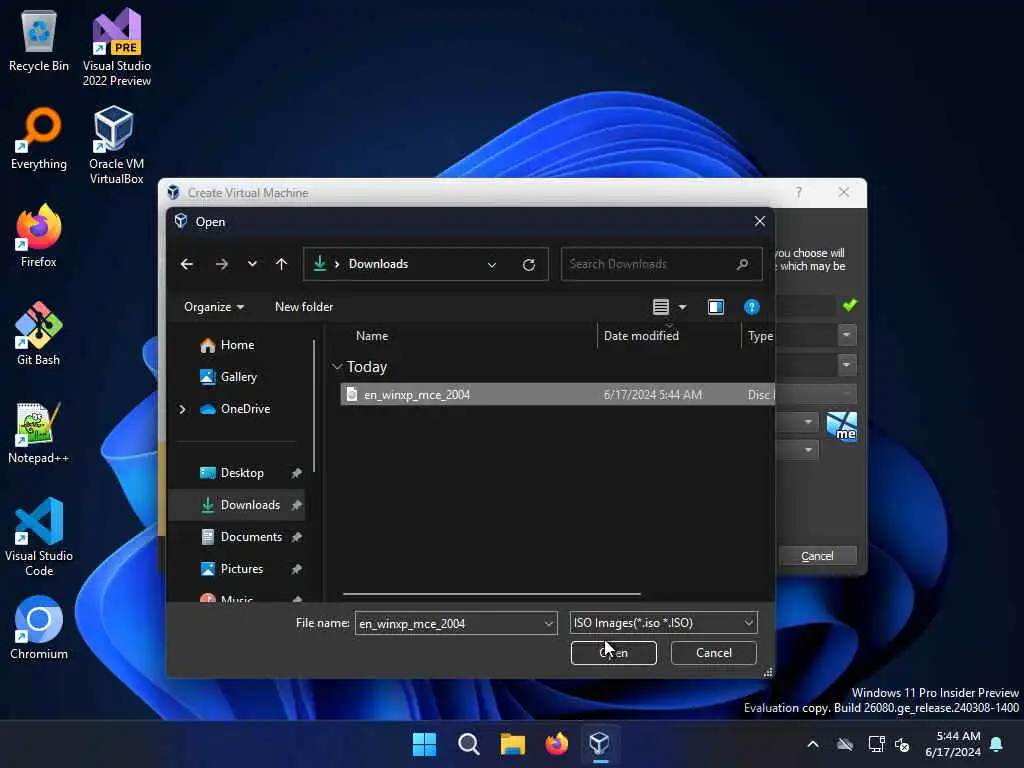Open the ISO Images file type dropdown
The width and height of the screenshot is (1024, 768).
(x=664, y=623)
